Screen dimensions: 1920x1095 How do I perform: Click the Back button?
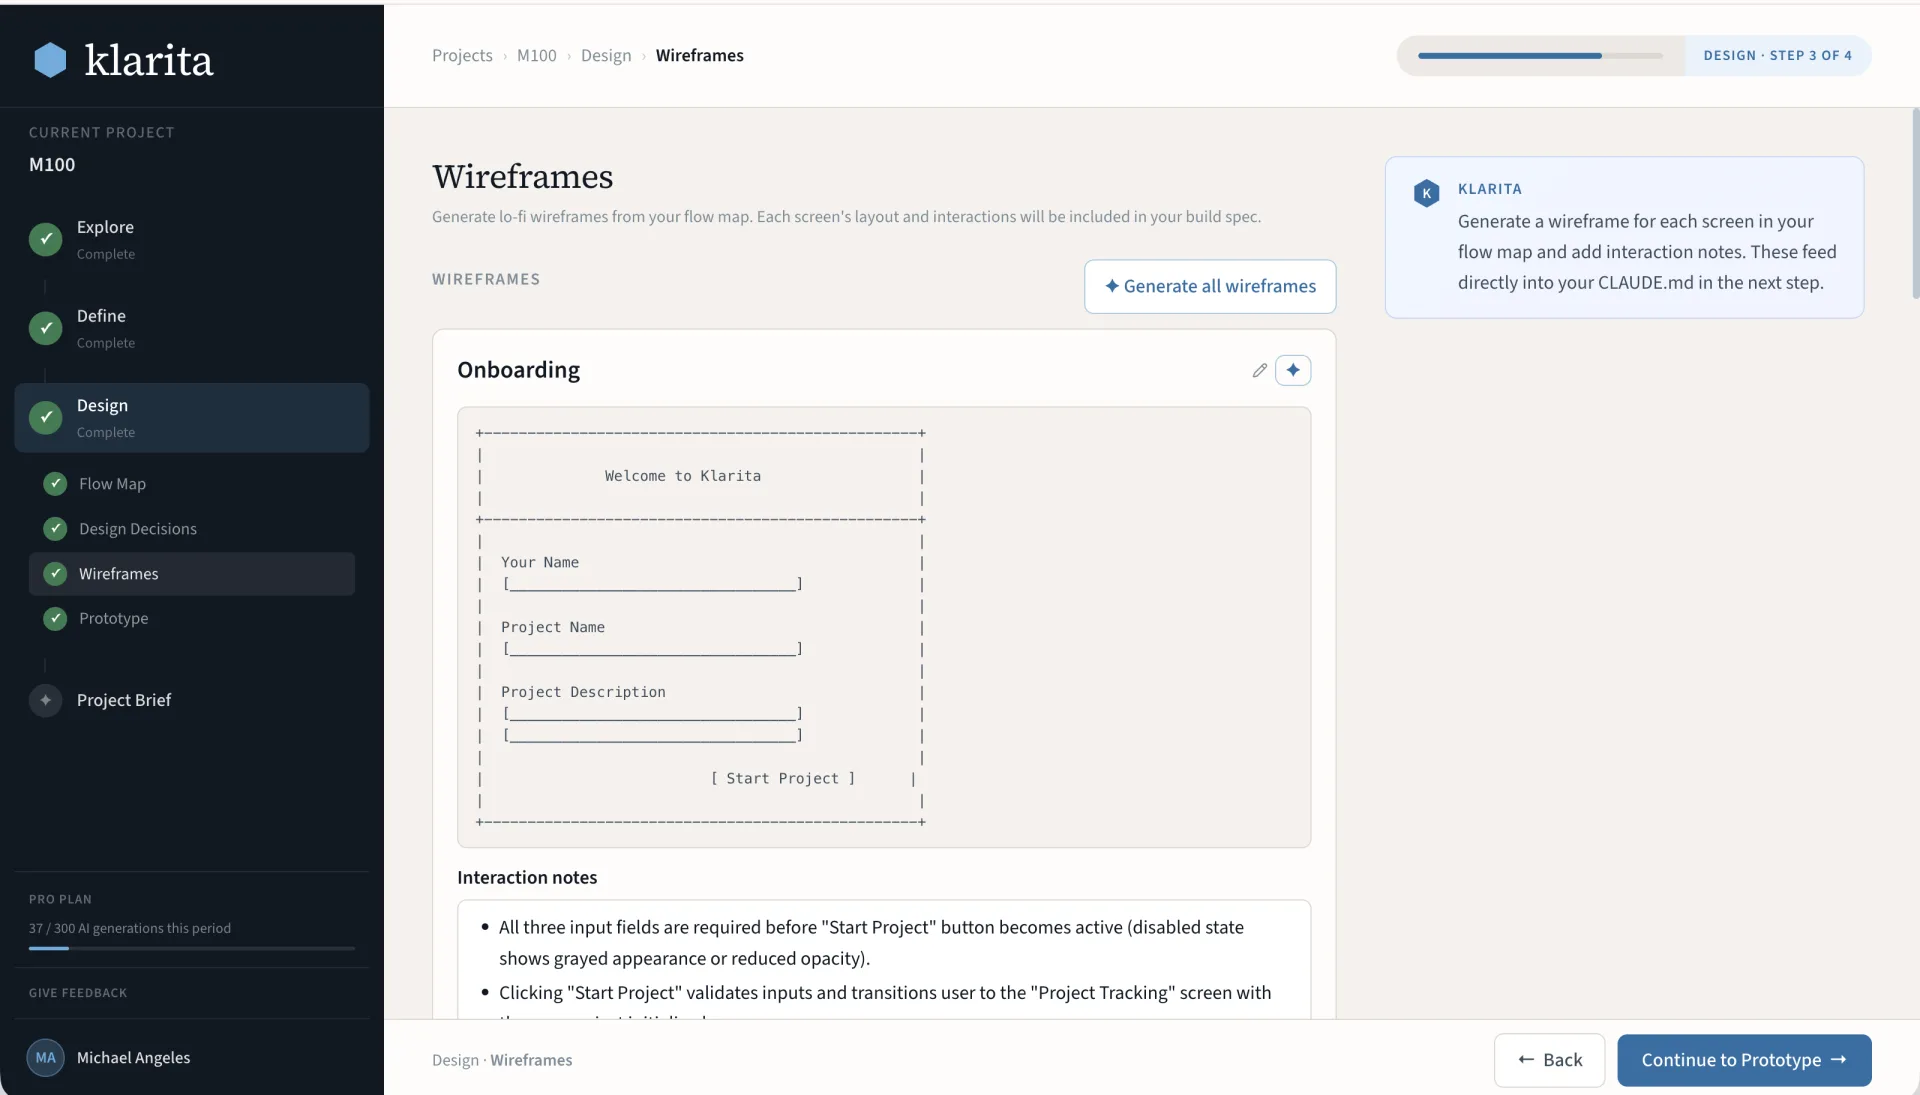(1549, 1060)
